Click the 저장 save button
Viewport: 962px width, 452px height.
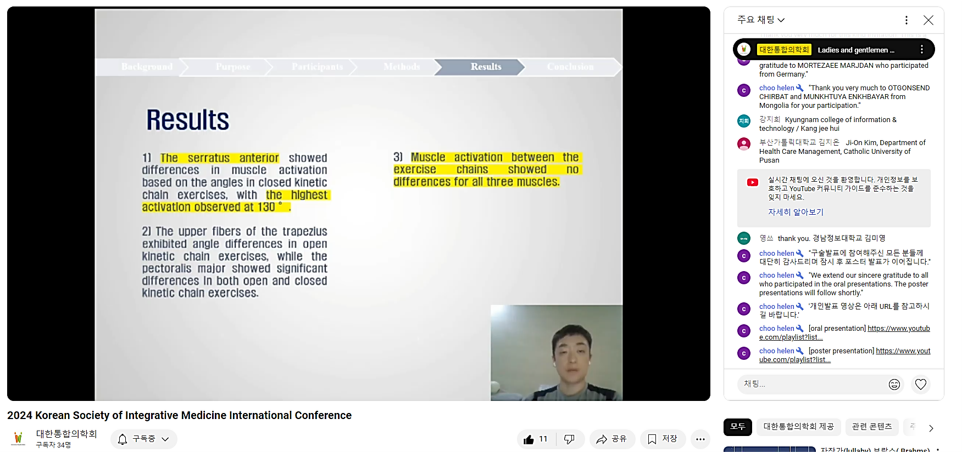(x=661, y=439)
